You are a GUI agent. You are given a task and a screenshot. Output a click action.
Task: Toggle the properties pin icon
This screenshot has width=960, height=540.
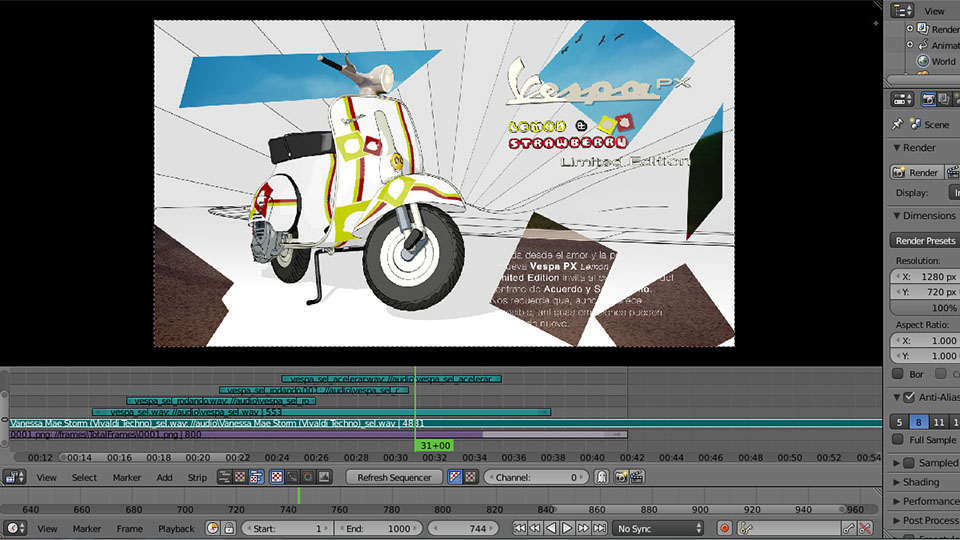point(897,124)
